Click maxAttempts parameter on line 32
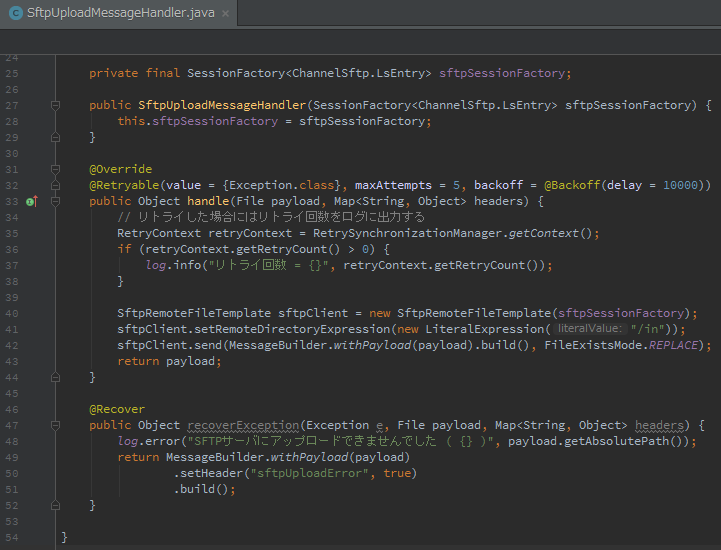721x550 pixels. (x=393, y=185)
